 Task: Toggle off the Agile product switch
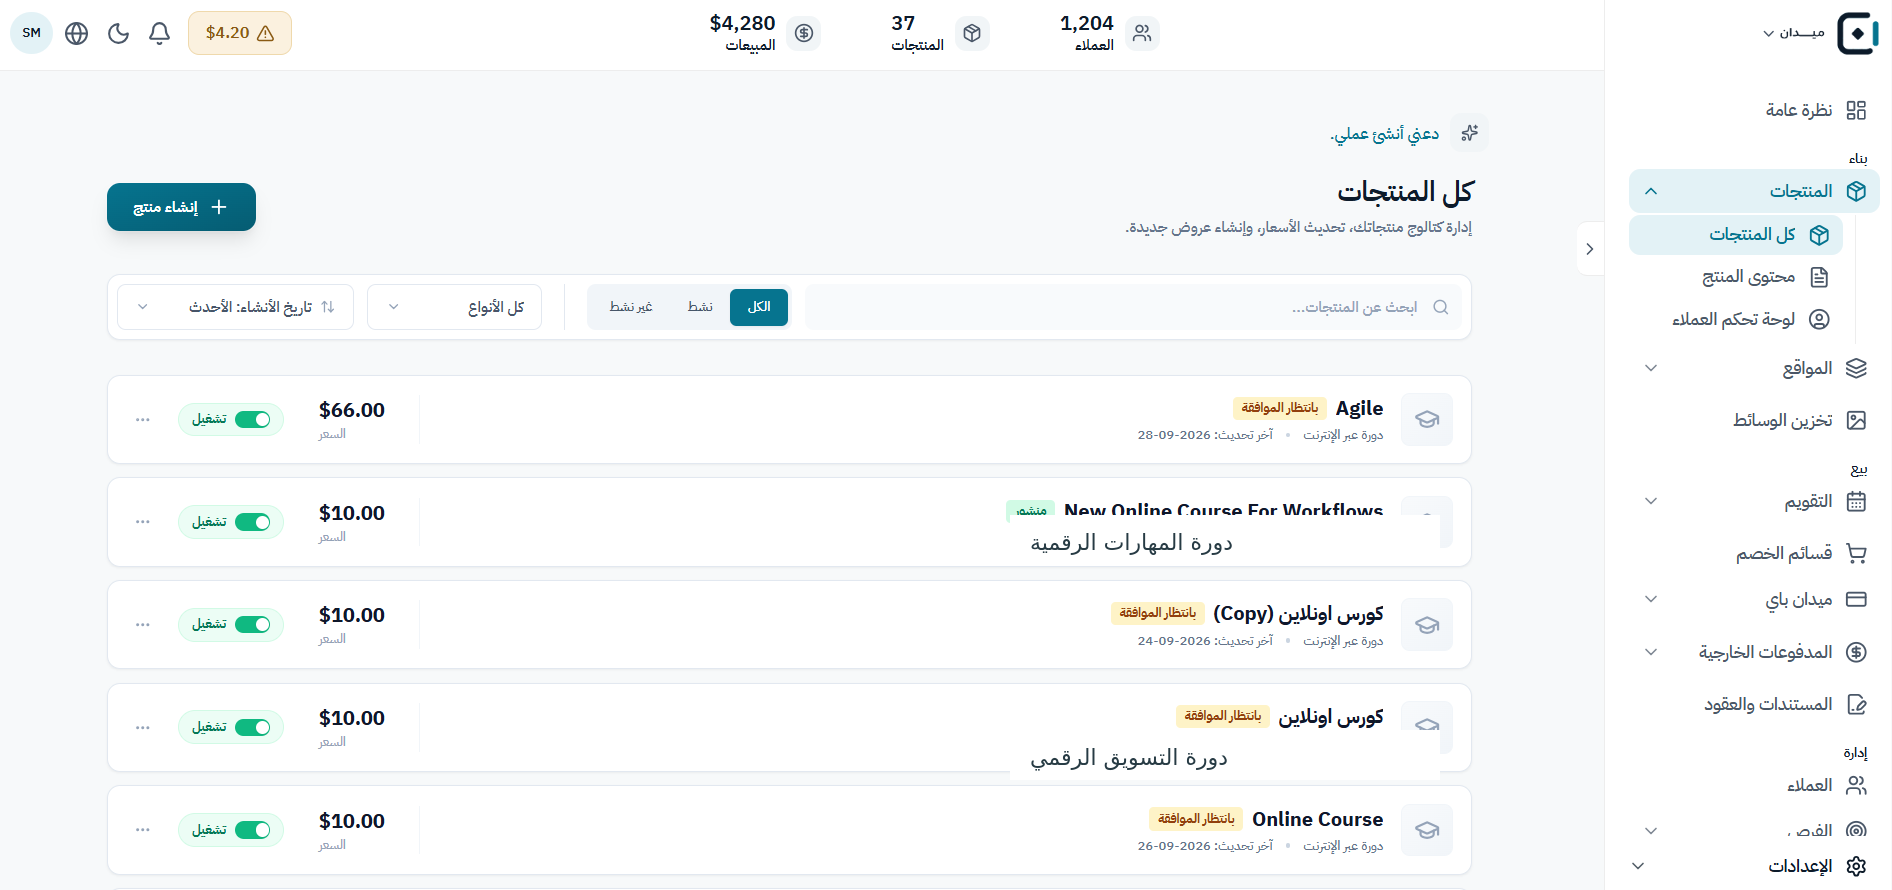(253, 420)
